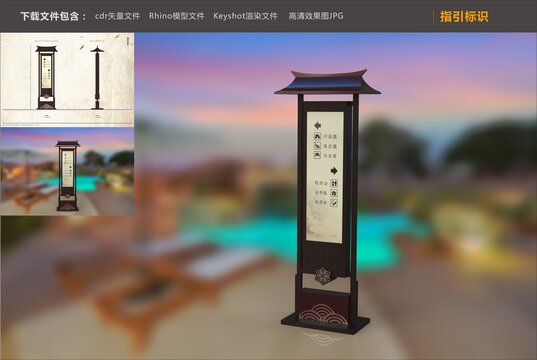Viewport: 537px width, 360px height.
Task: Click the flower emblem below the sign panel
Action: [x=323, y=275]
